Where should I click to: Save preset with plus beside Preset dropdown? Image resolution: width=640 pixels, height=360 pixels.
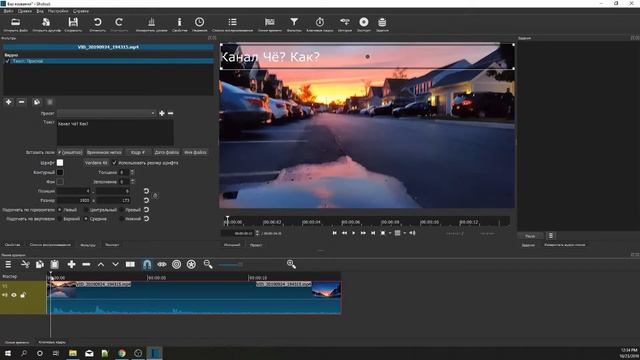click(162, 113)
